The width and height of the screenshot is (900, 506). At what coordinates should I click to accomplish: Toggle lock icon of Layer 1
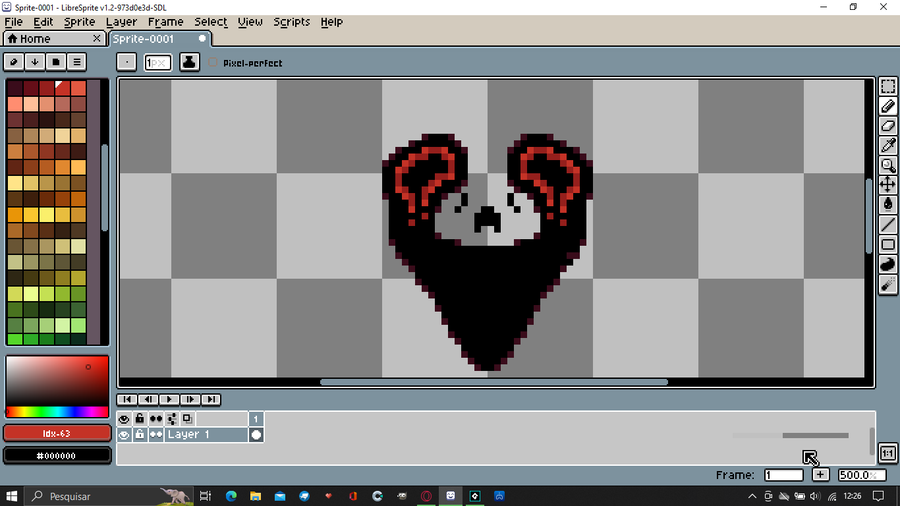click(139, 435)
